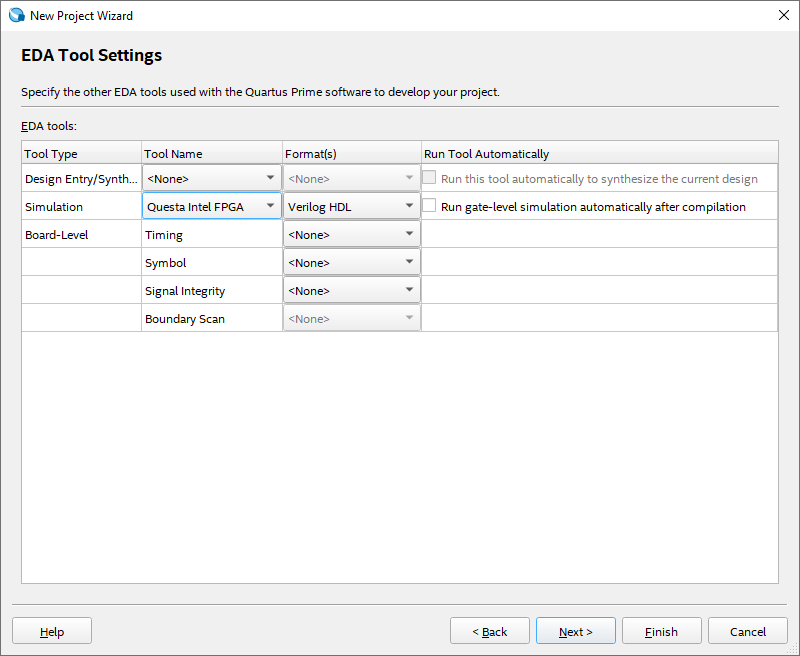
Task: Expand the Signal Integrity format dropdown
Action: (352, 291)
